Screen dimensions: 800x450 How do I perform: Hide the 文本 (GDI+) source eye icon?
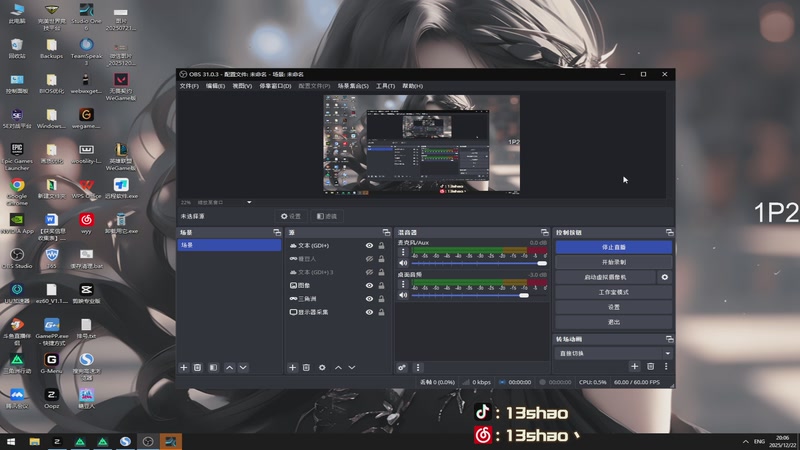[369, 245]
